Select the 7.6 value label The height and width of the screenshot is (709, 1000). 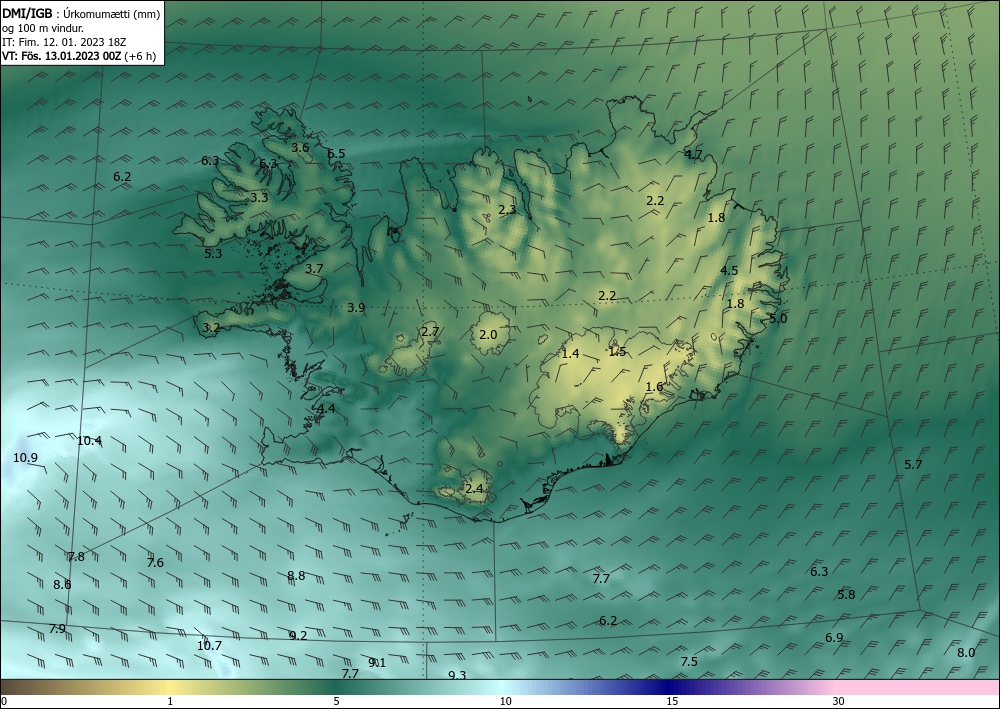tap(155, 562)
